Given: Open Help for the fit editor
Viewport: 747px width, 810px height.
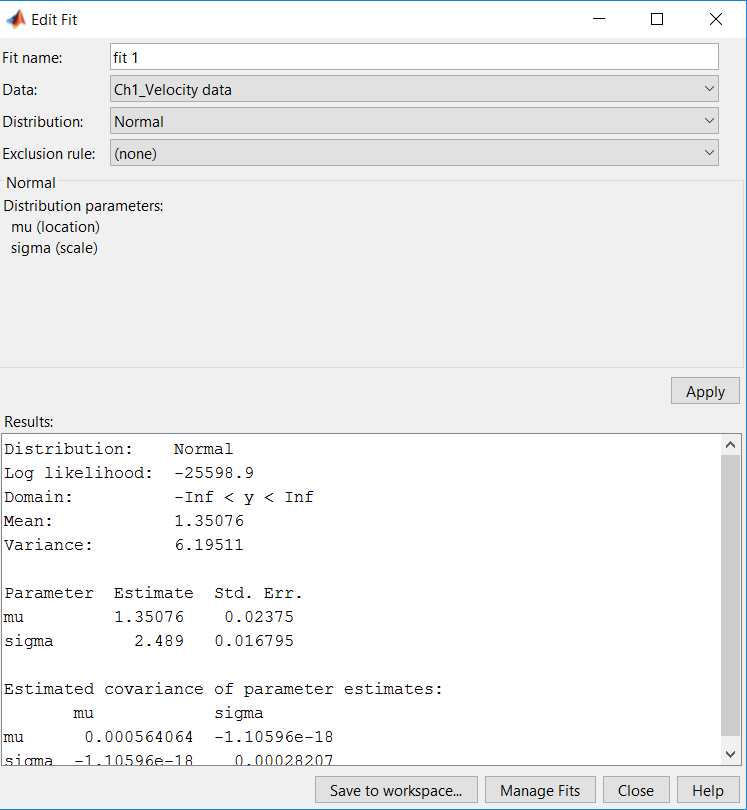Looking at the screenshot, I should point(708,790).
